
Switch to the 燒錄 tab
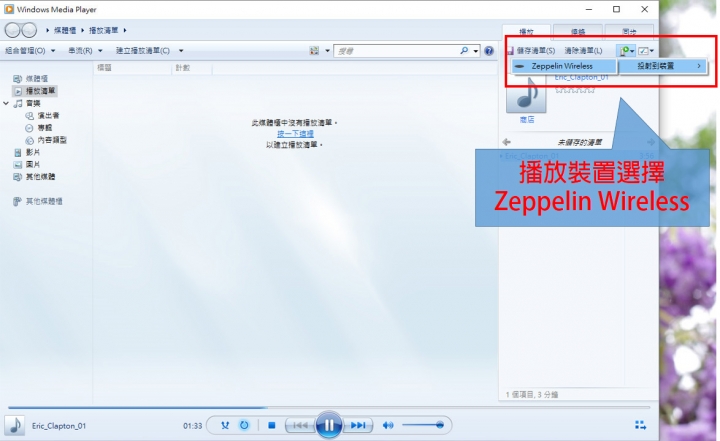point(578,31)
